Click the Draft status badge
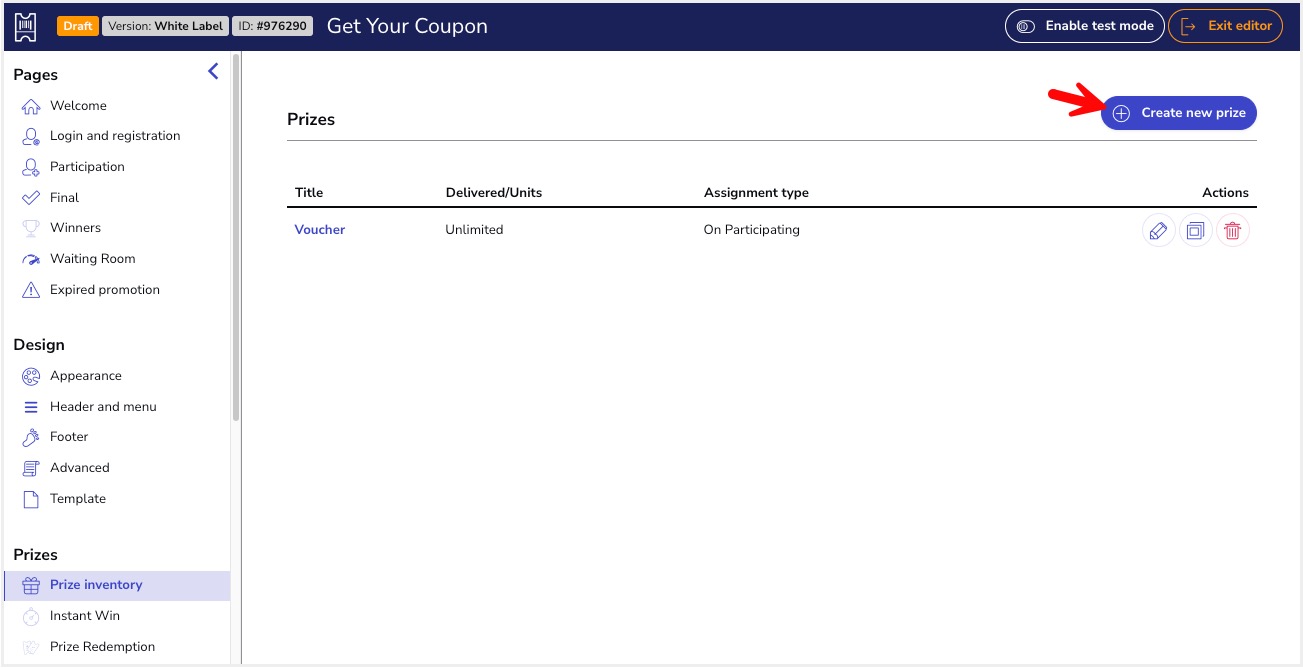The width and height of the screenshot is (1303, 668). pos(77,26)
